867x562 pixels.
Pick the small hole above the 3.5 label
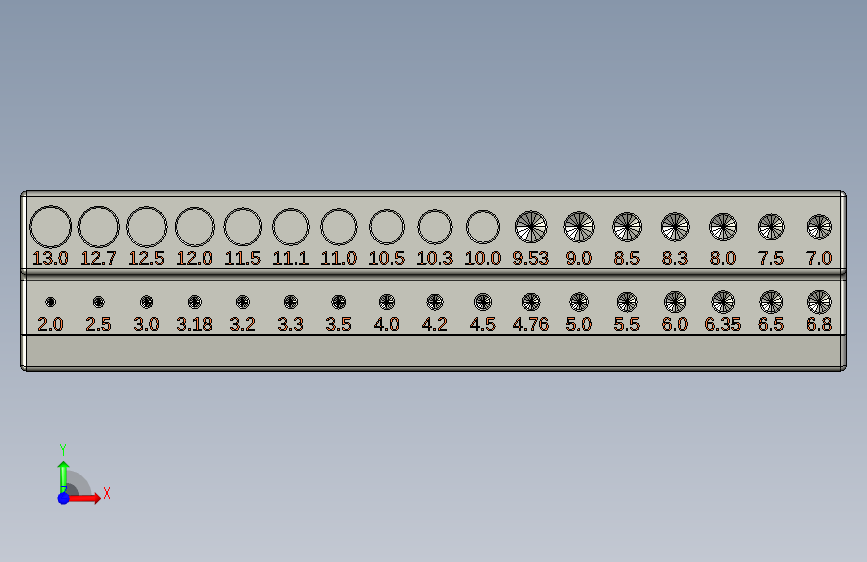[339, 302]
